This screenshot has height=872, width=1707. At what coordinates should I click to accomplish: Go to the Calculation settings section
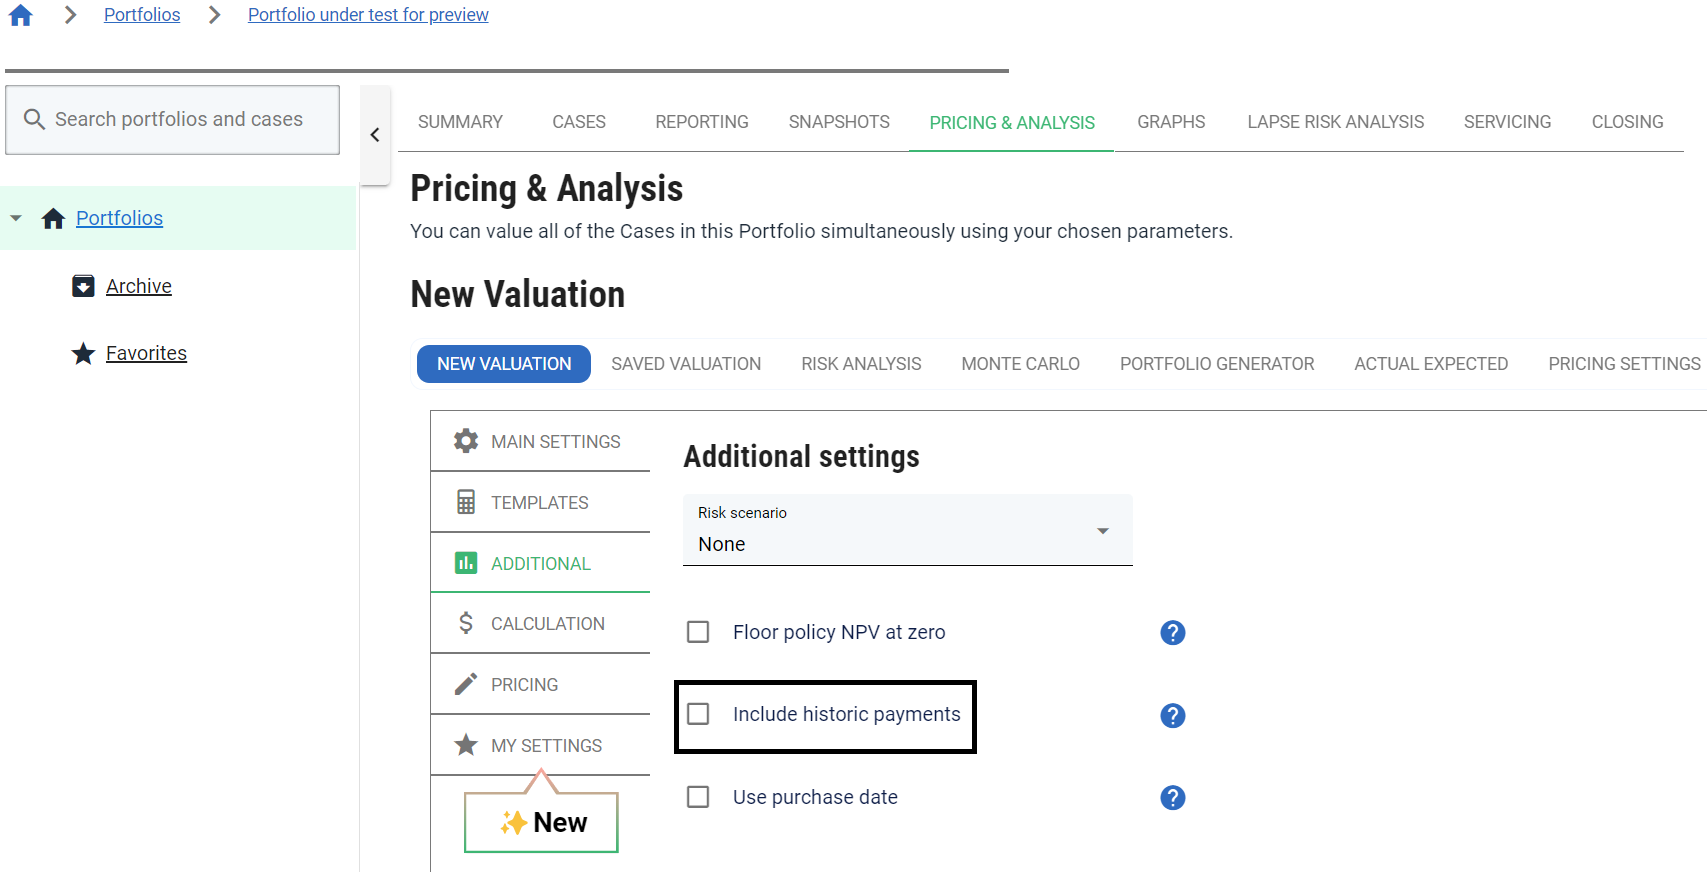(x=547, y=624)
